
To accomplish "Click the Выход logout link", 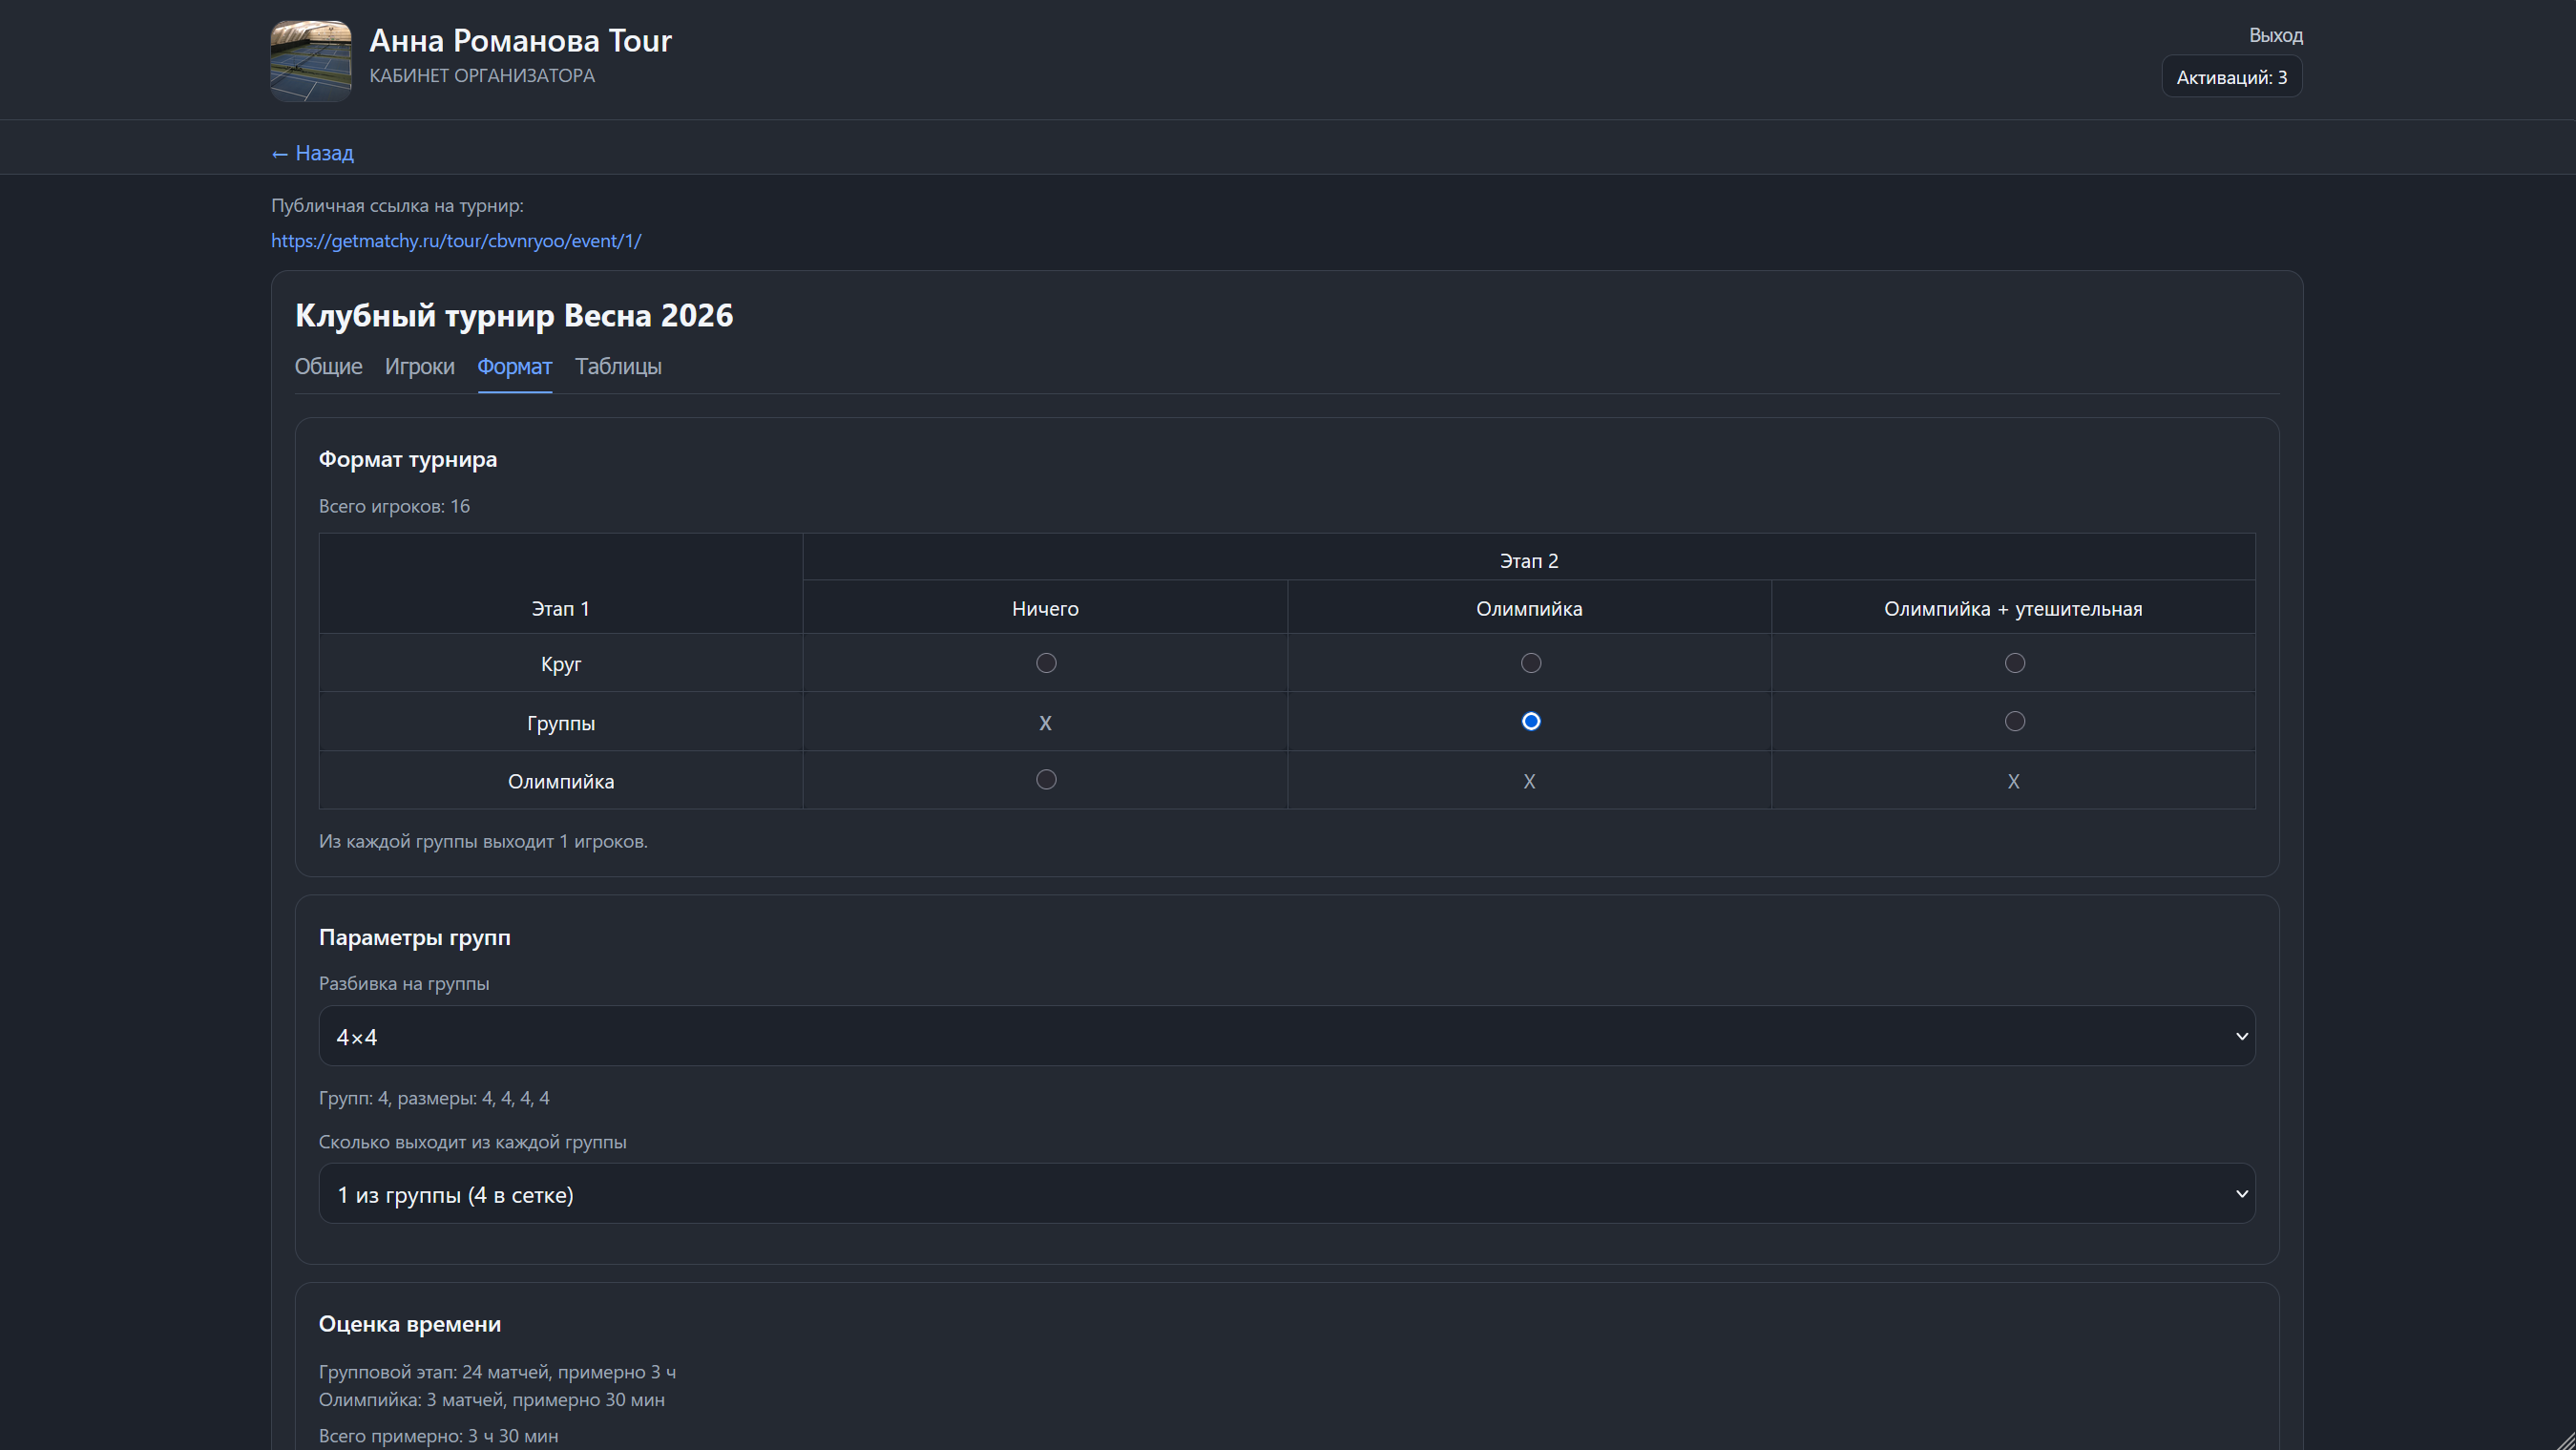I will click(x=2275, y=36).
